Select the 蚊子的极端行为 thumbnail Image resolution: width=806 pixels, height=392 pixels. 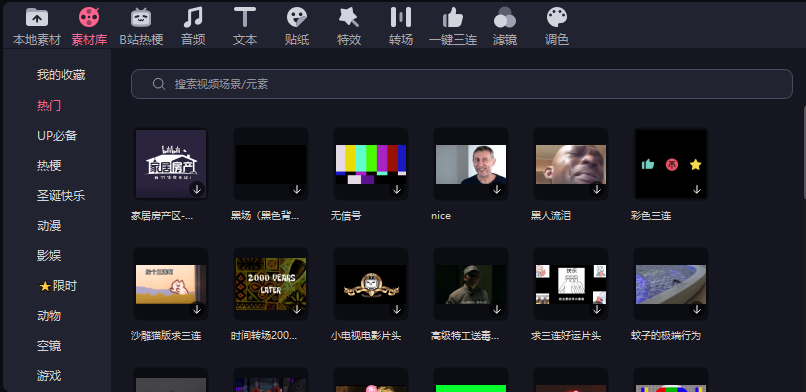point(671,284)
